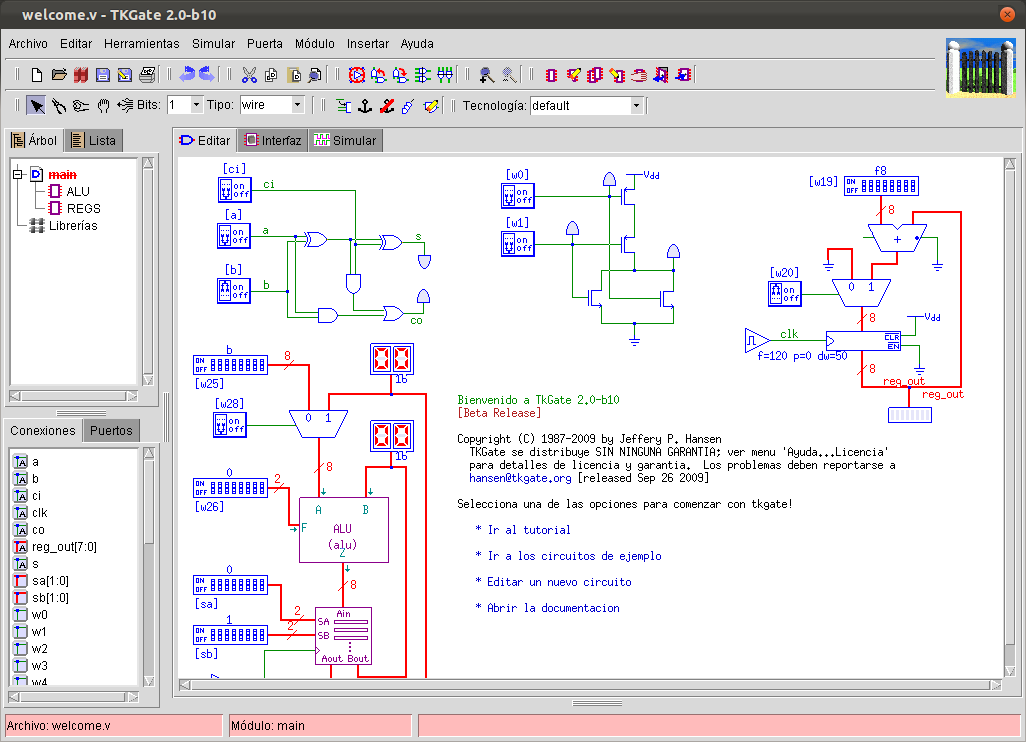
Task: Open the Bits dropdown
Action: [196, 105]
